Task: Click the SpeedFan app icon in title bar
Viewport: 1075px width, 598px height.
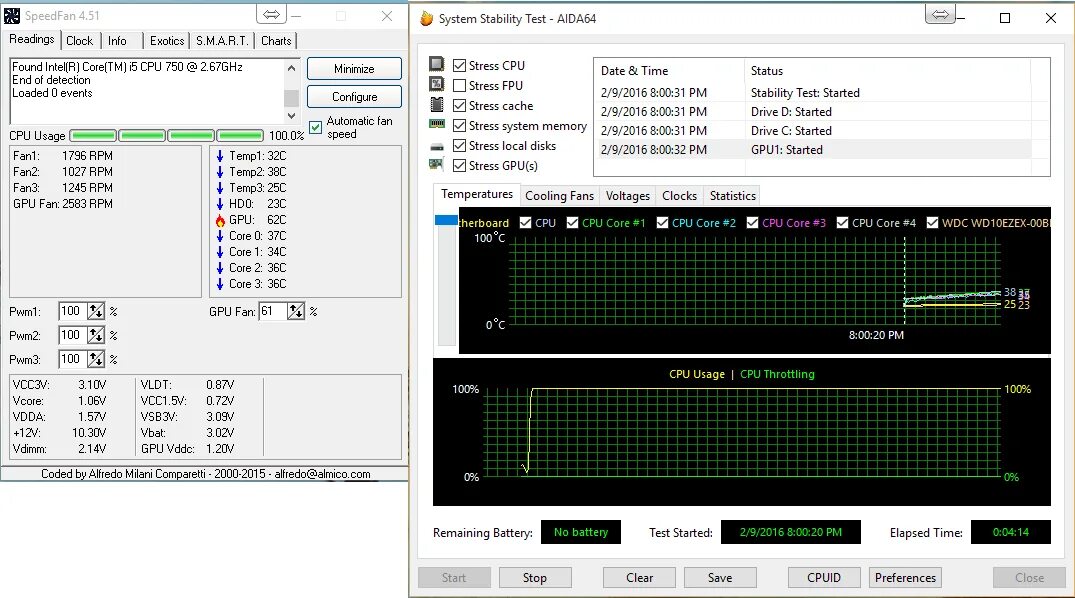Action: [x=12, y=15]
